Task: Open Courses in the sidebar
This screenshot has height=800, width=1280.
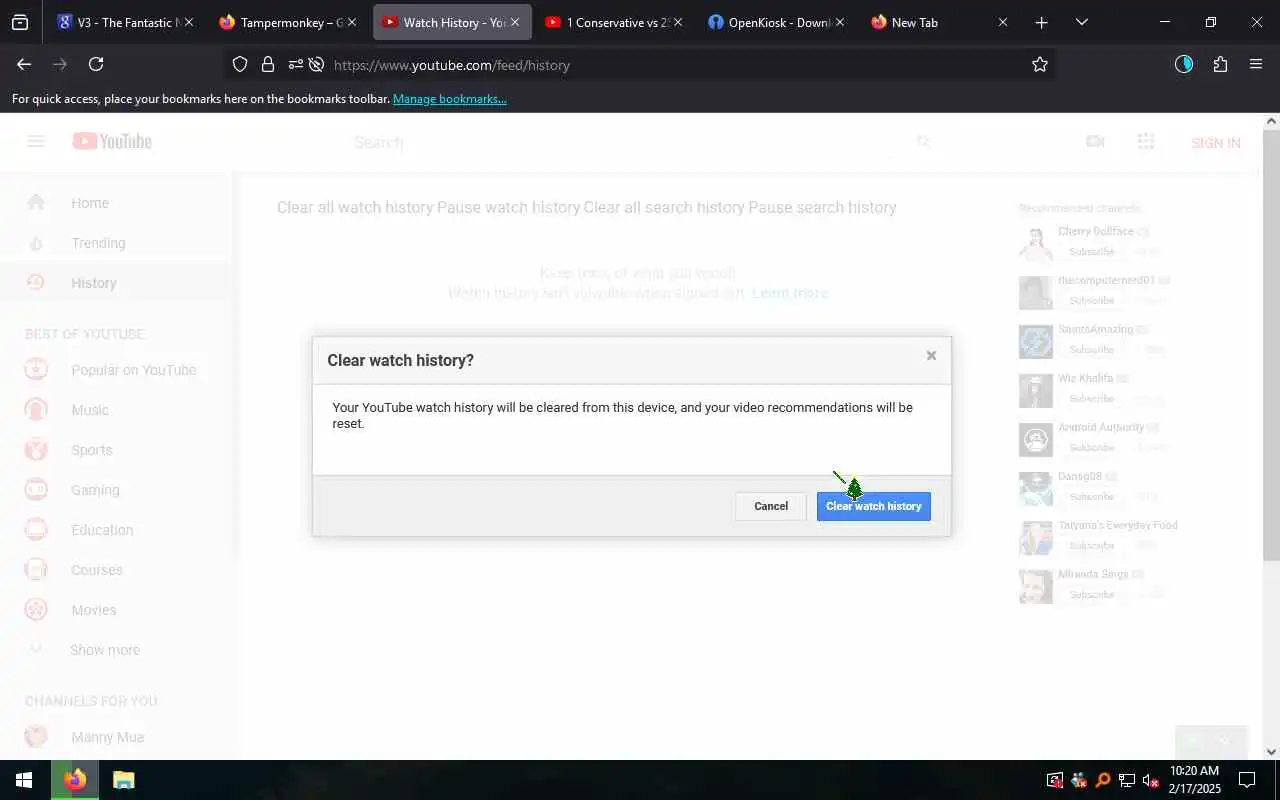Action: point(118,570)
